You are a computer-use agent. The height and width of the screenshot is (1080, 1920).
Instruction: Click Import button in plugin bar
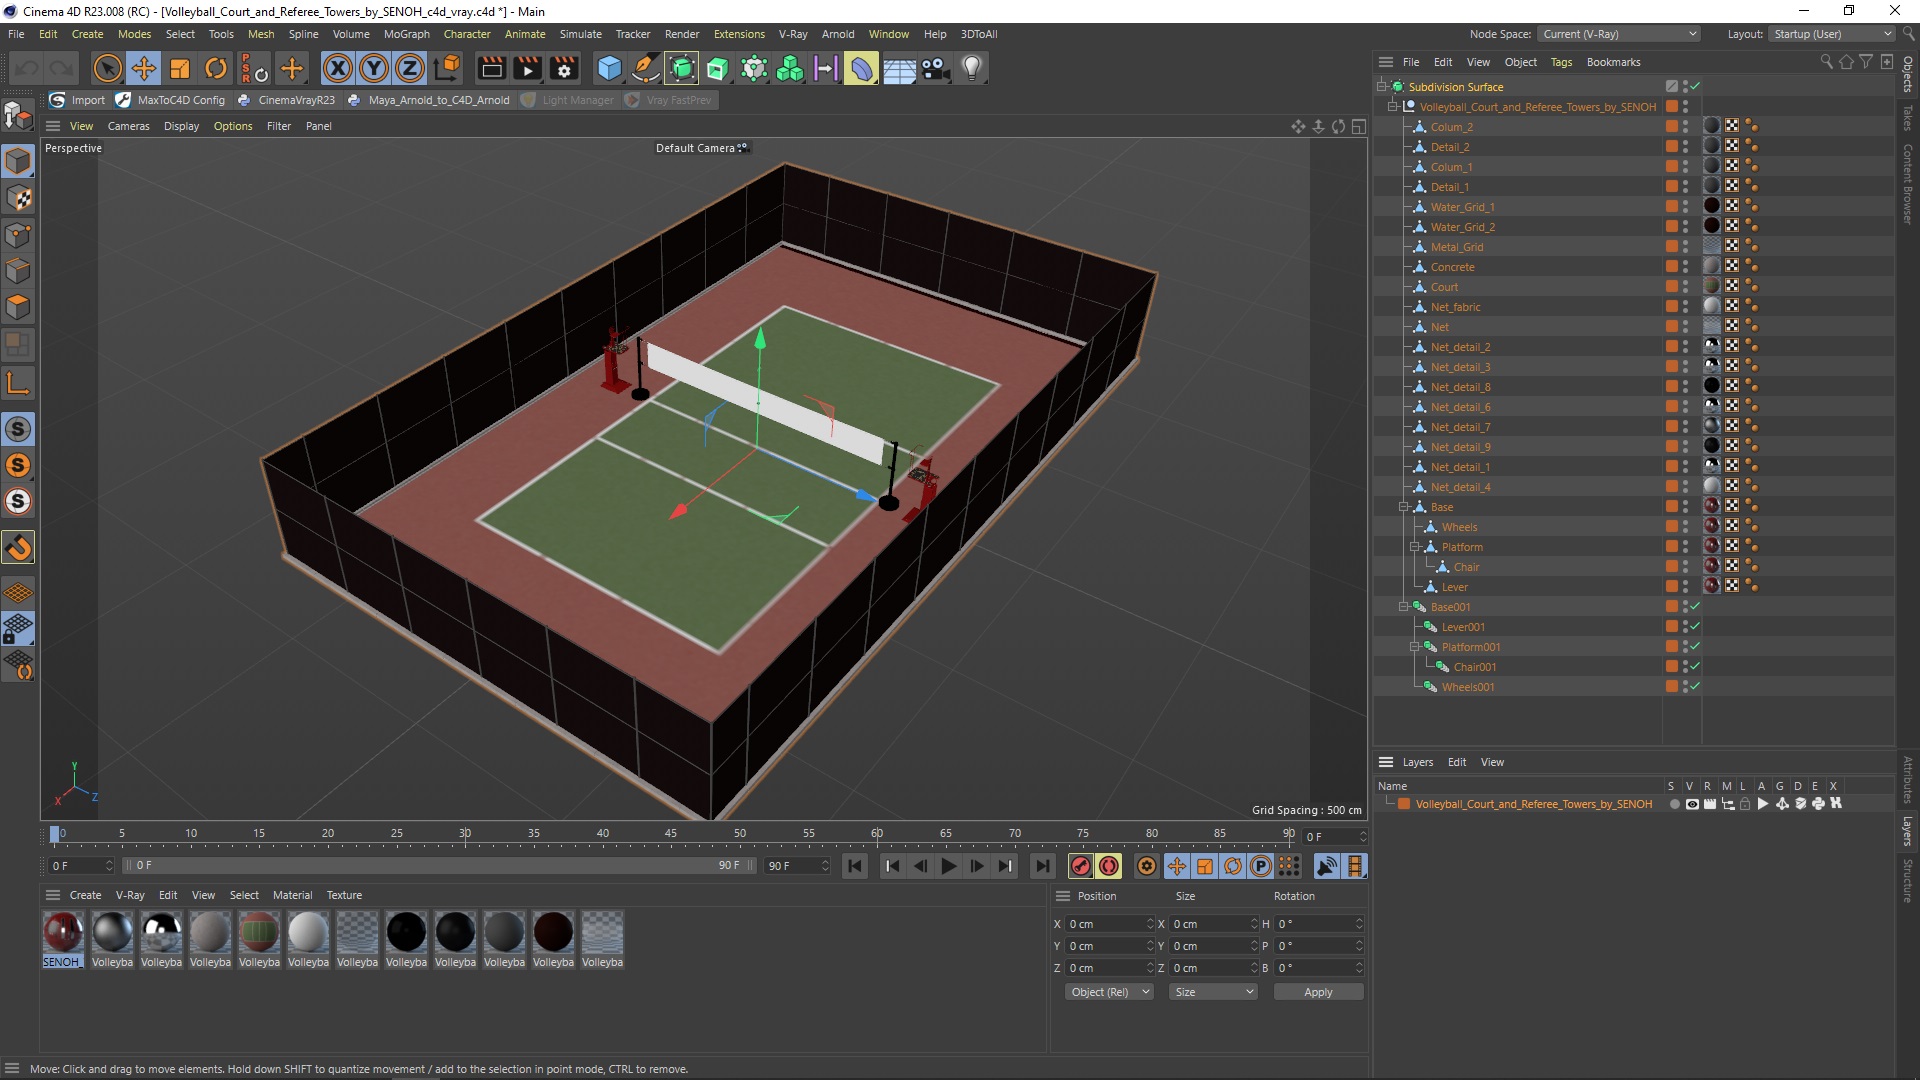pyautogui.click(x=77, y=100)
